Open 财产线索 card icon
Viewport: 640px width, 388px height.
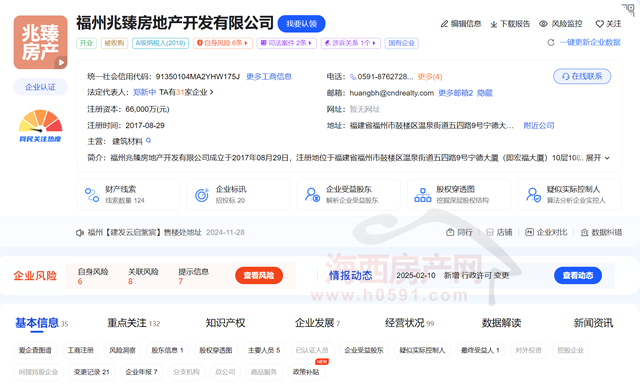pos(91,195)
